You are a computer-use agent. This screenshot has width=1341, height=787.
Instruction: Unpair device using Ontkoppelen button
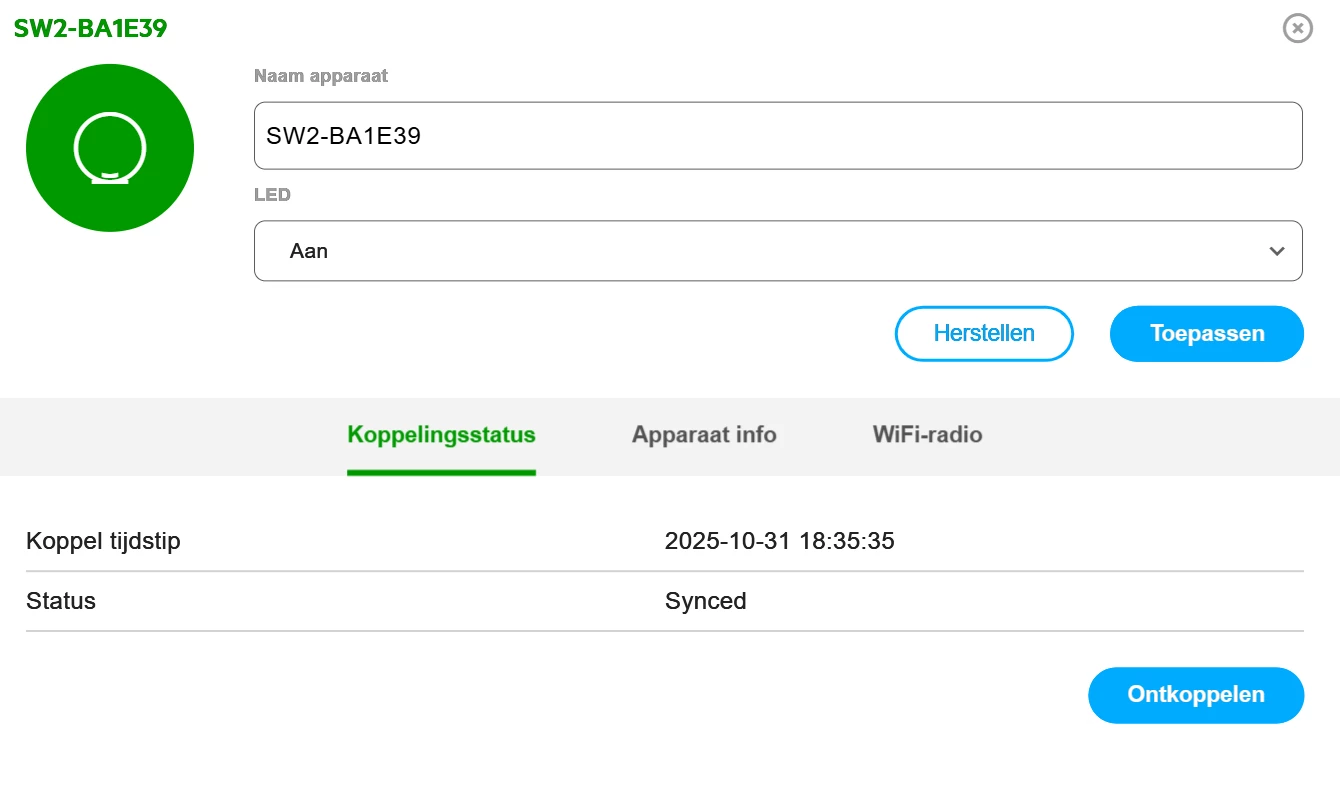1195,695
